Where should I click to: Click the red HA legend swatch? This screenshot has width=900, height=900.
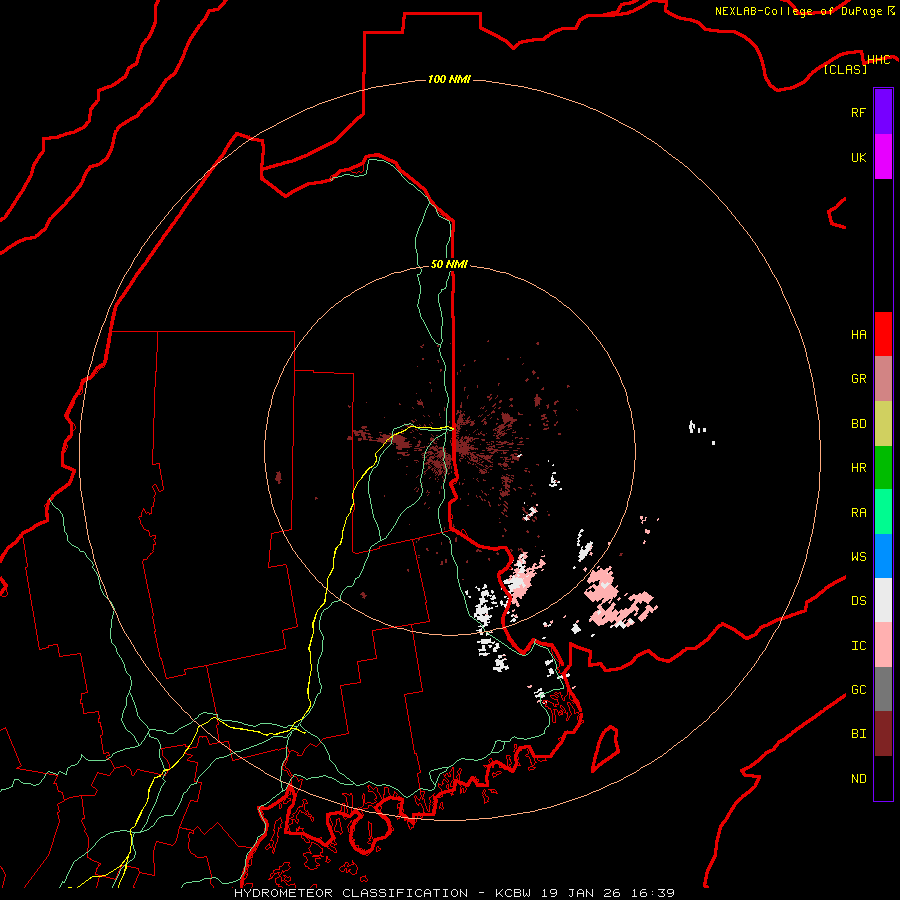click(x=883, y=334)
